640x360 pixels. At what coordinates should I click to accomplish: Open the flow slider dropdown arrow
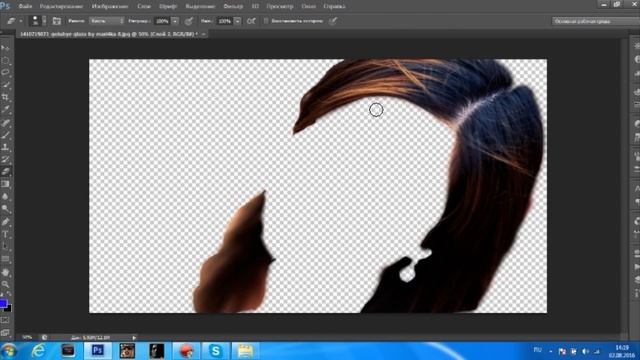pyautogui.click(x=237, y=21)
